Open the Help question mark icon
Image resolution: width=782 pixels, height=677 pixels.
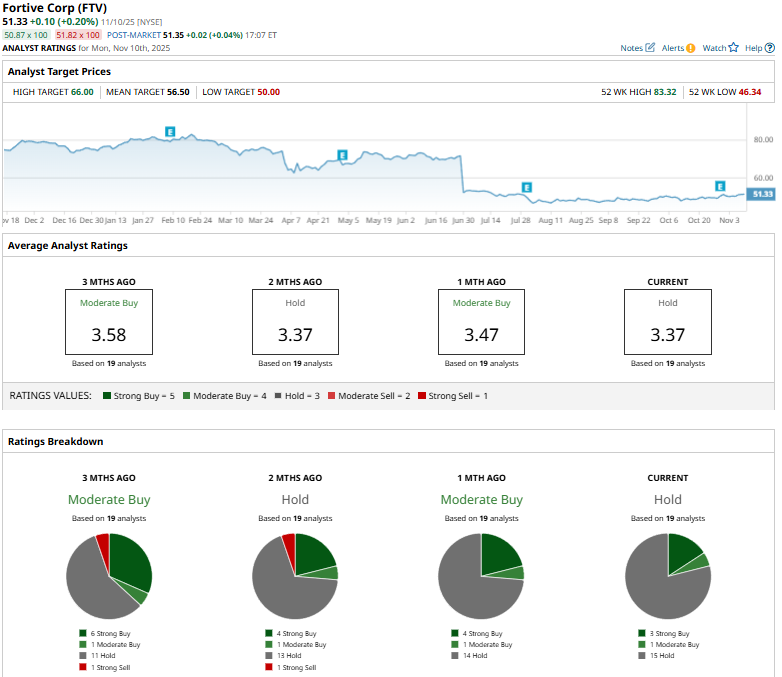[x=770, y=48]
